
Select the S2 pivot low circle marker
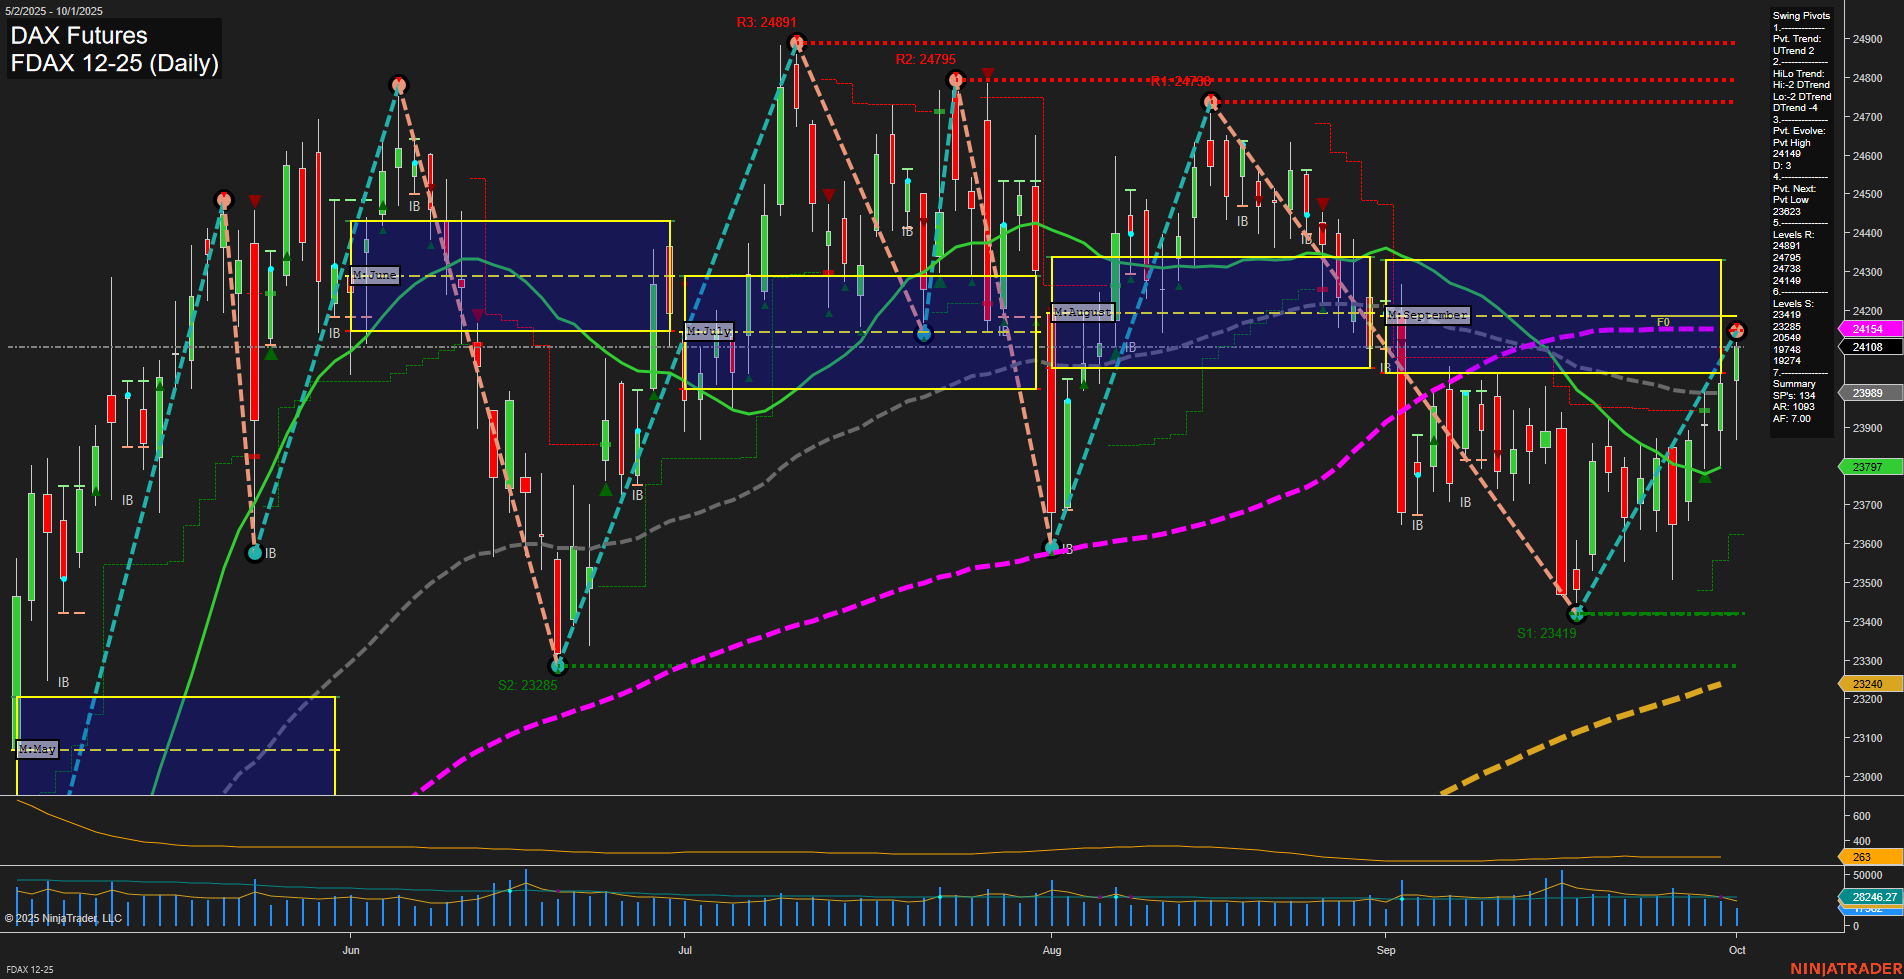(x=557, y=666)
